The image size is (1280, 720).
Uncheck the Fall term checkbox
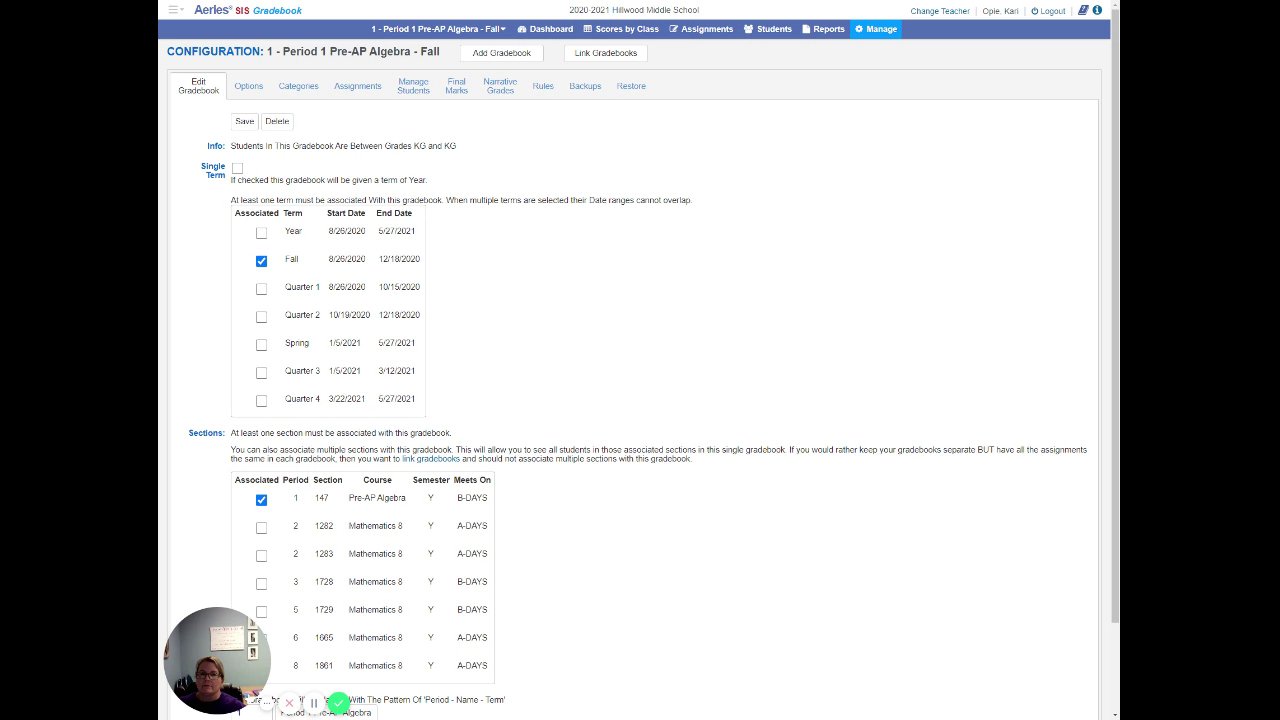[261, 261]
